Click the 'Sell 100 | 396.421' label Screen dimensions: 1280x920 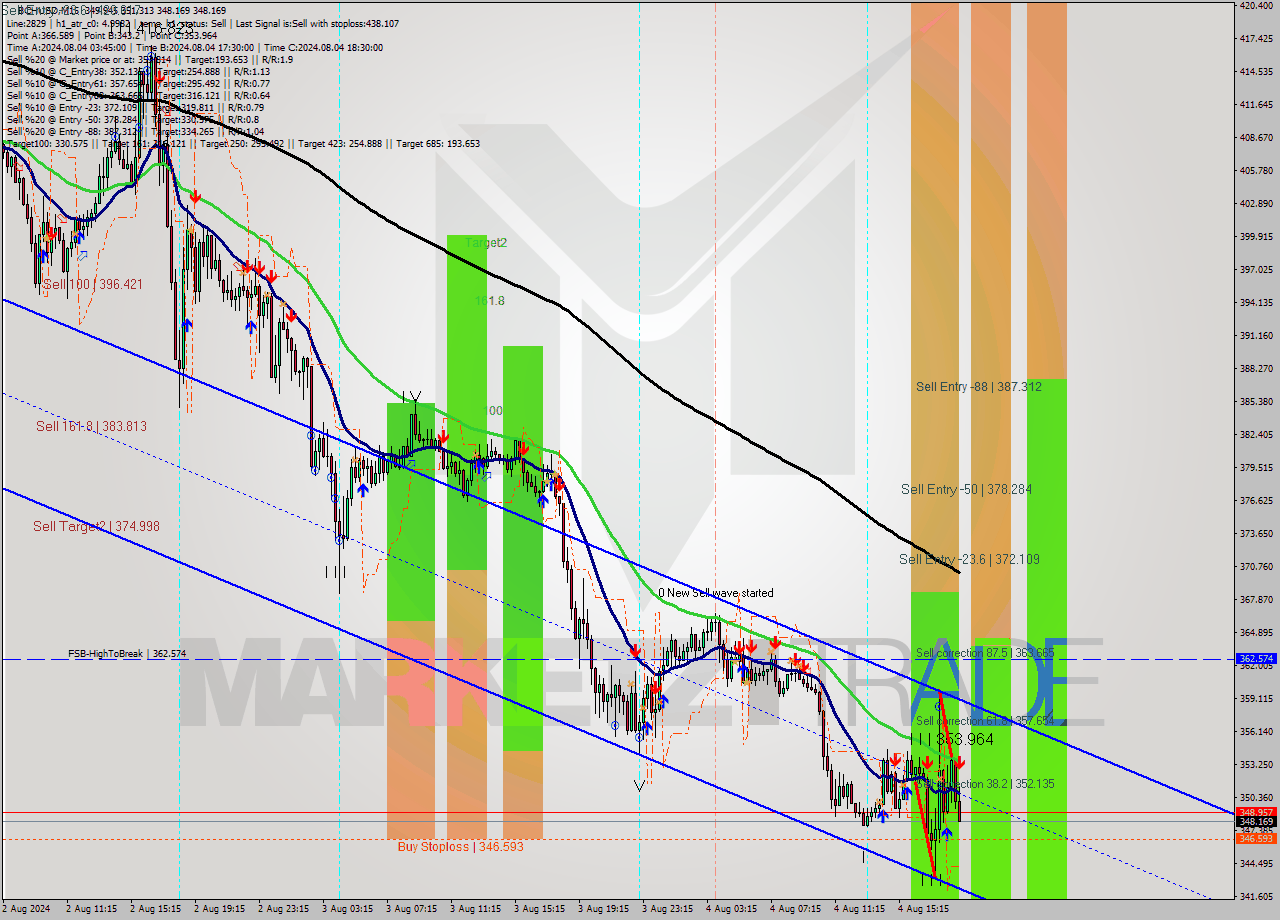93,284
